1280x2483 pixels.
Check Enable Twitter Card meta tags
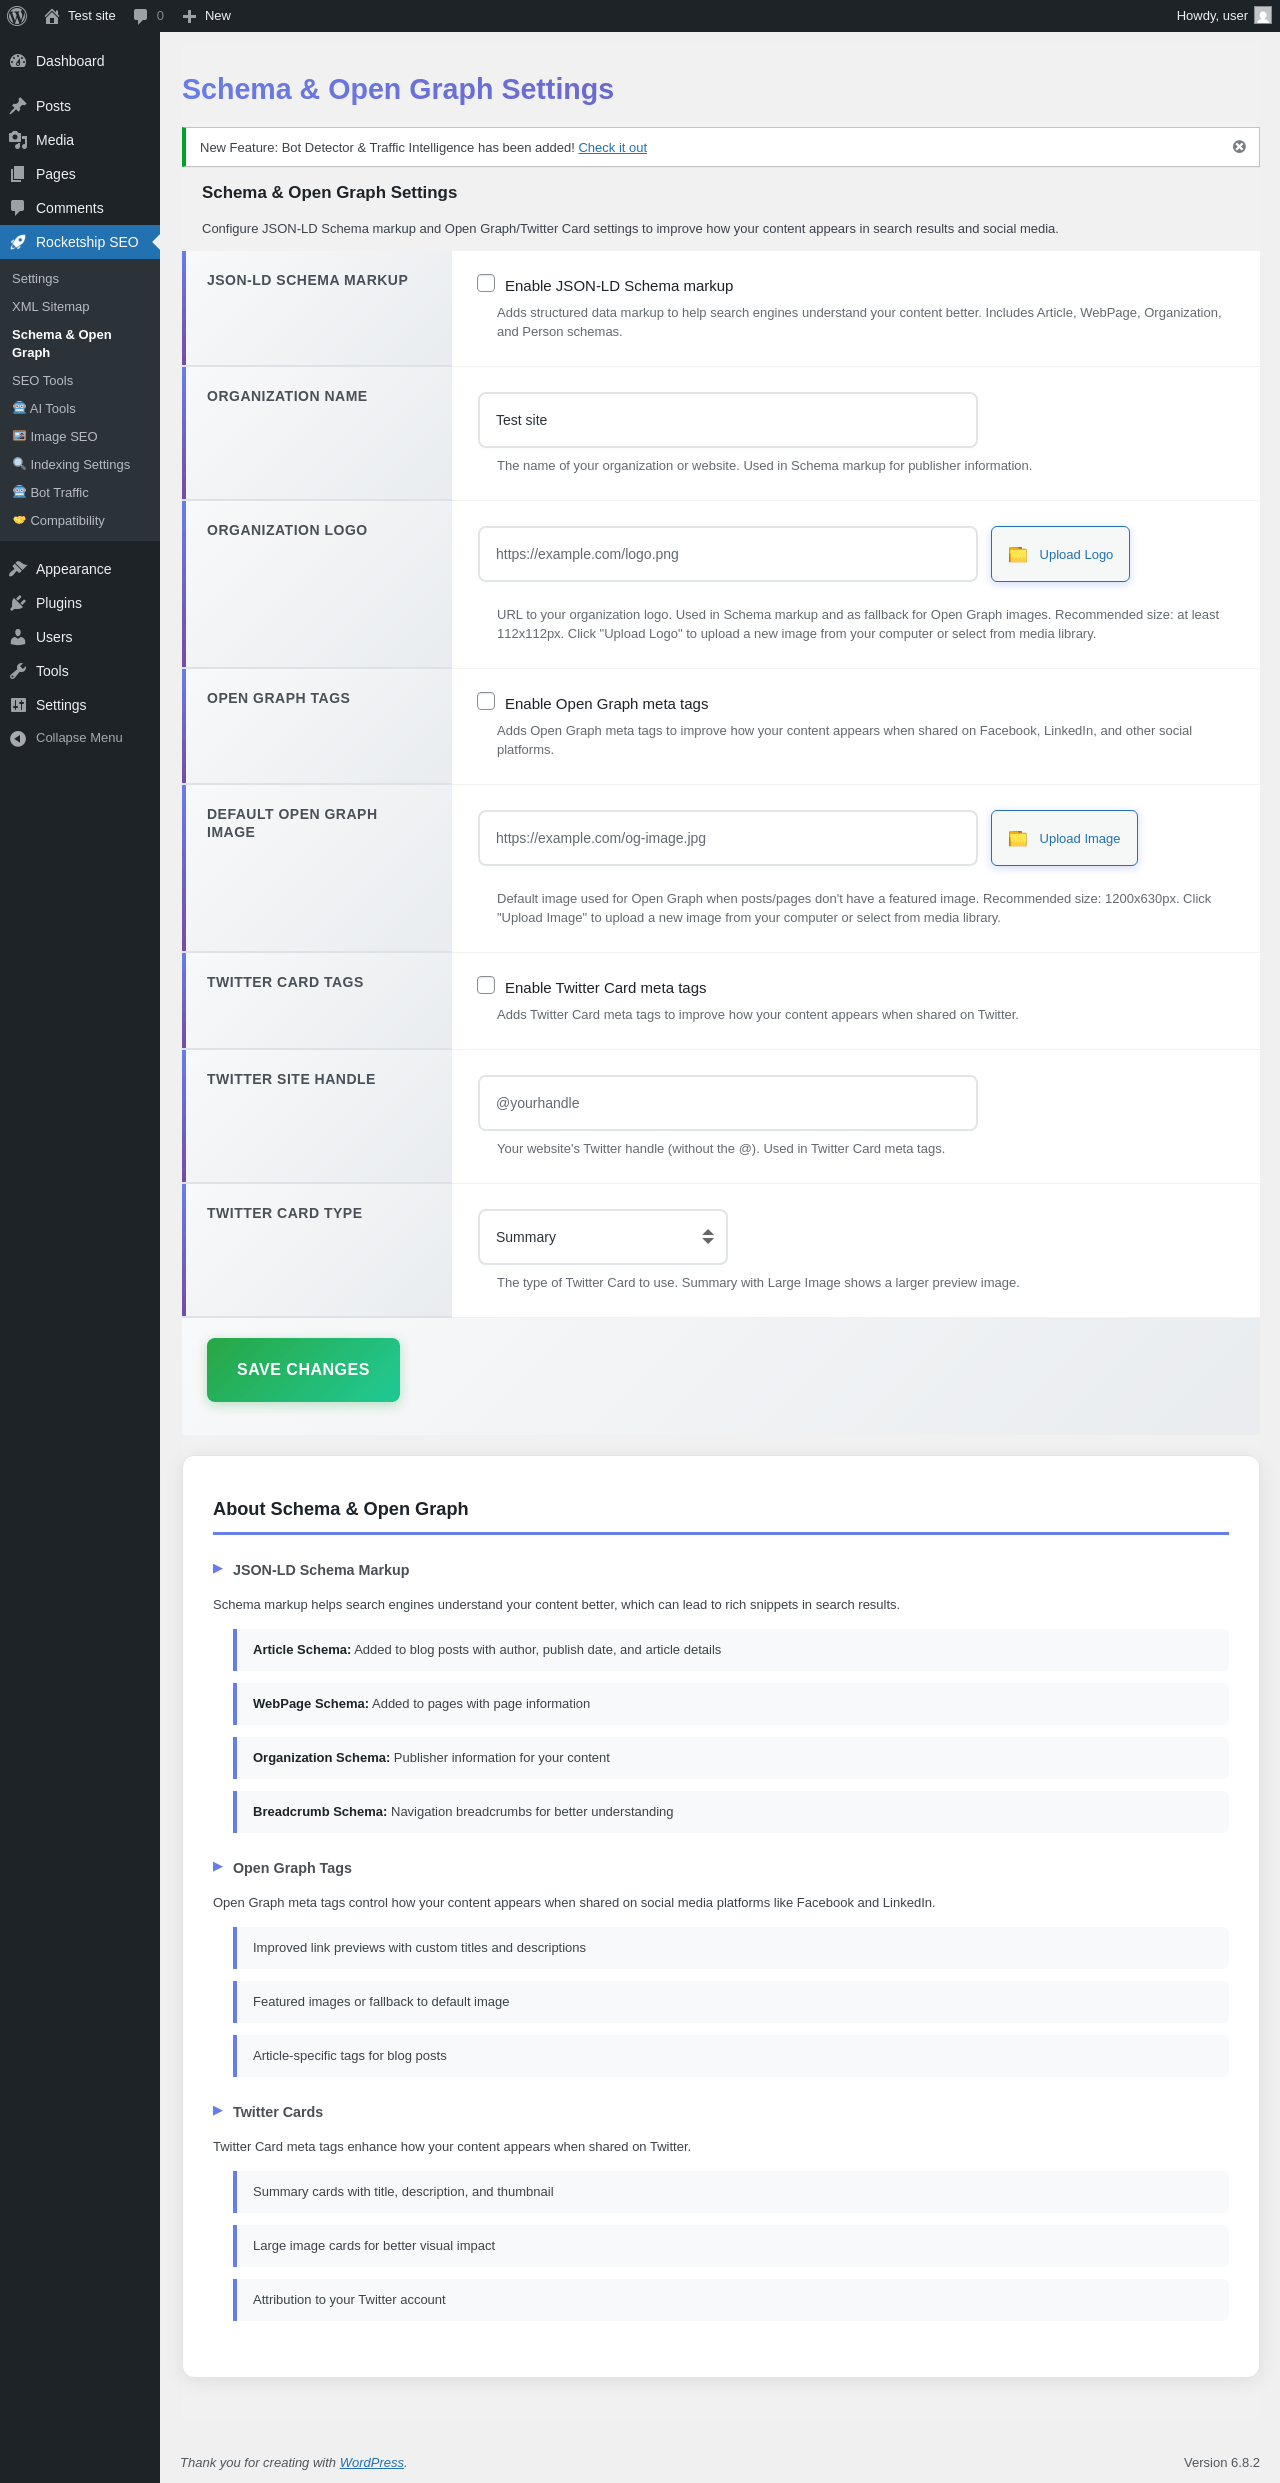486,985
